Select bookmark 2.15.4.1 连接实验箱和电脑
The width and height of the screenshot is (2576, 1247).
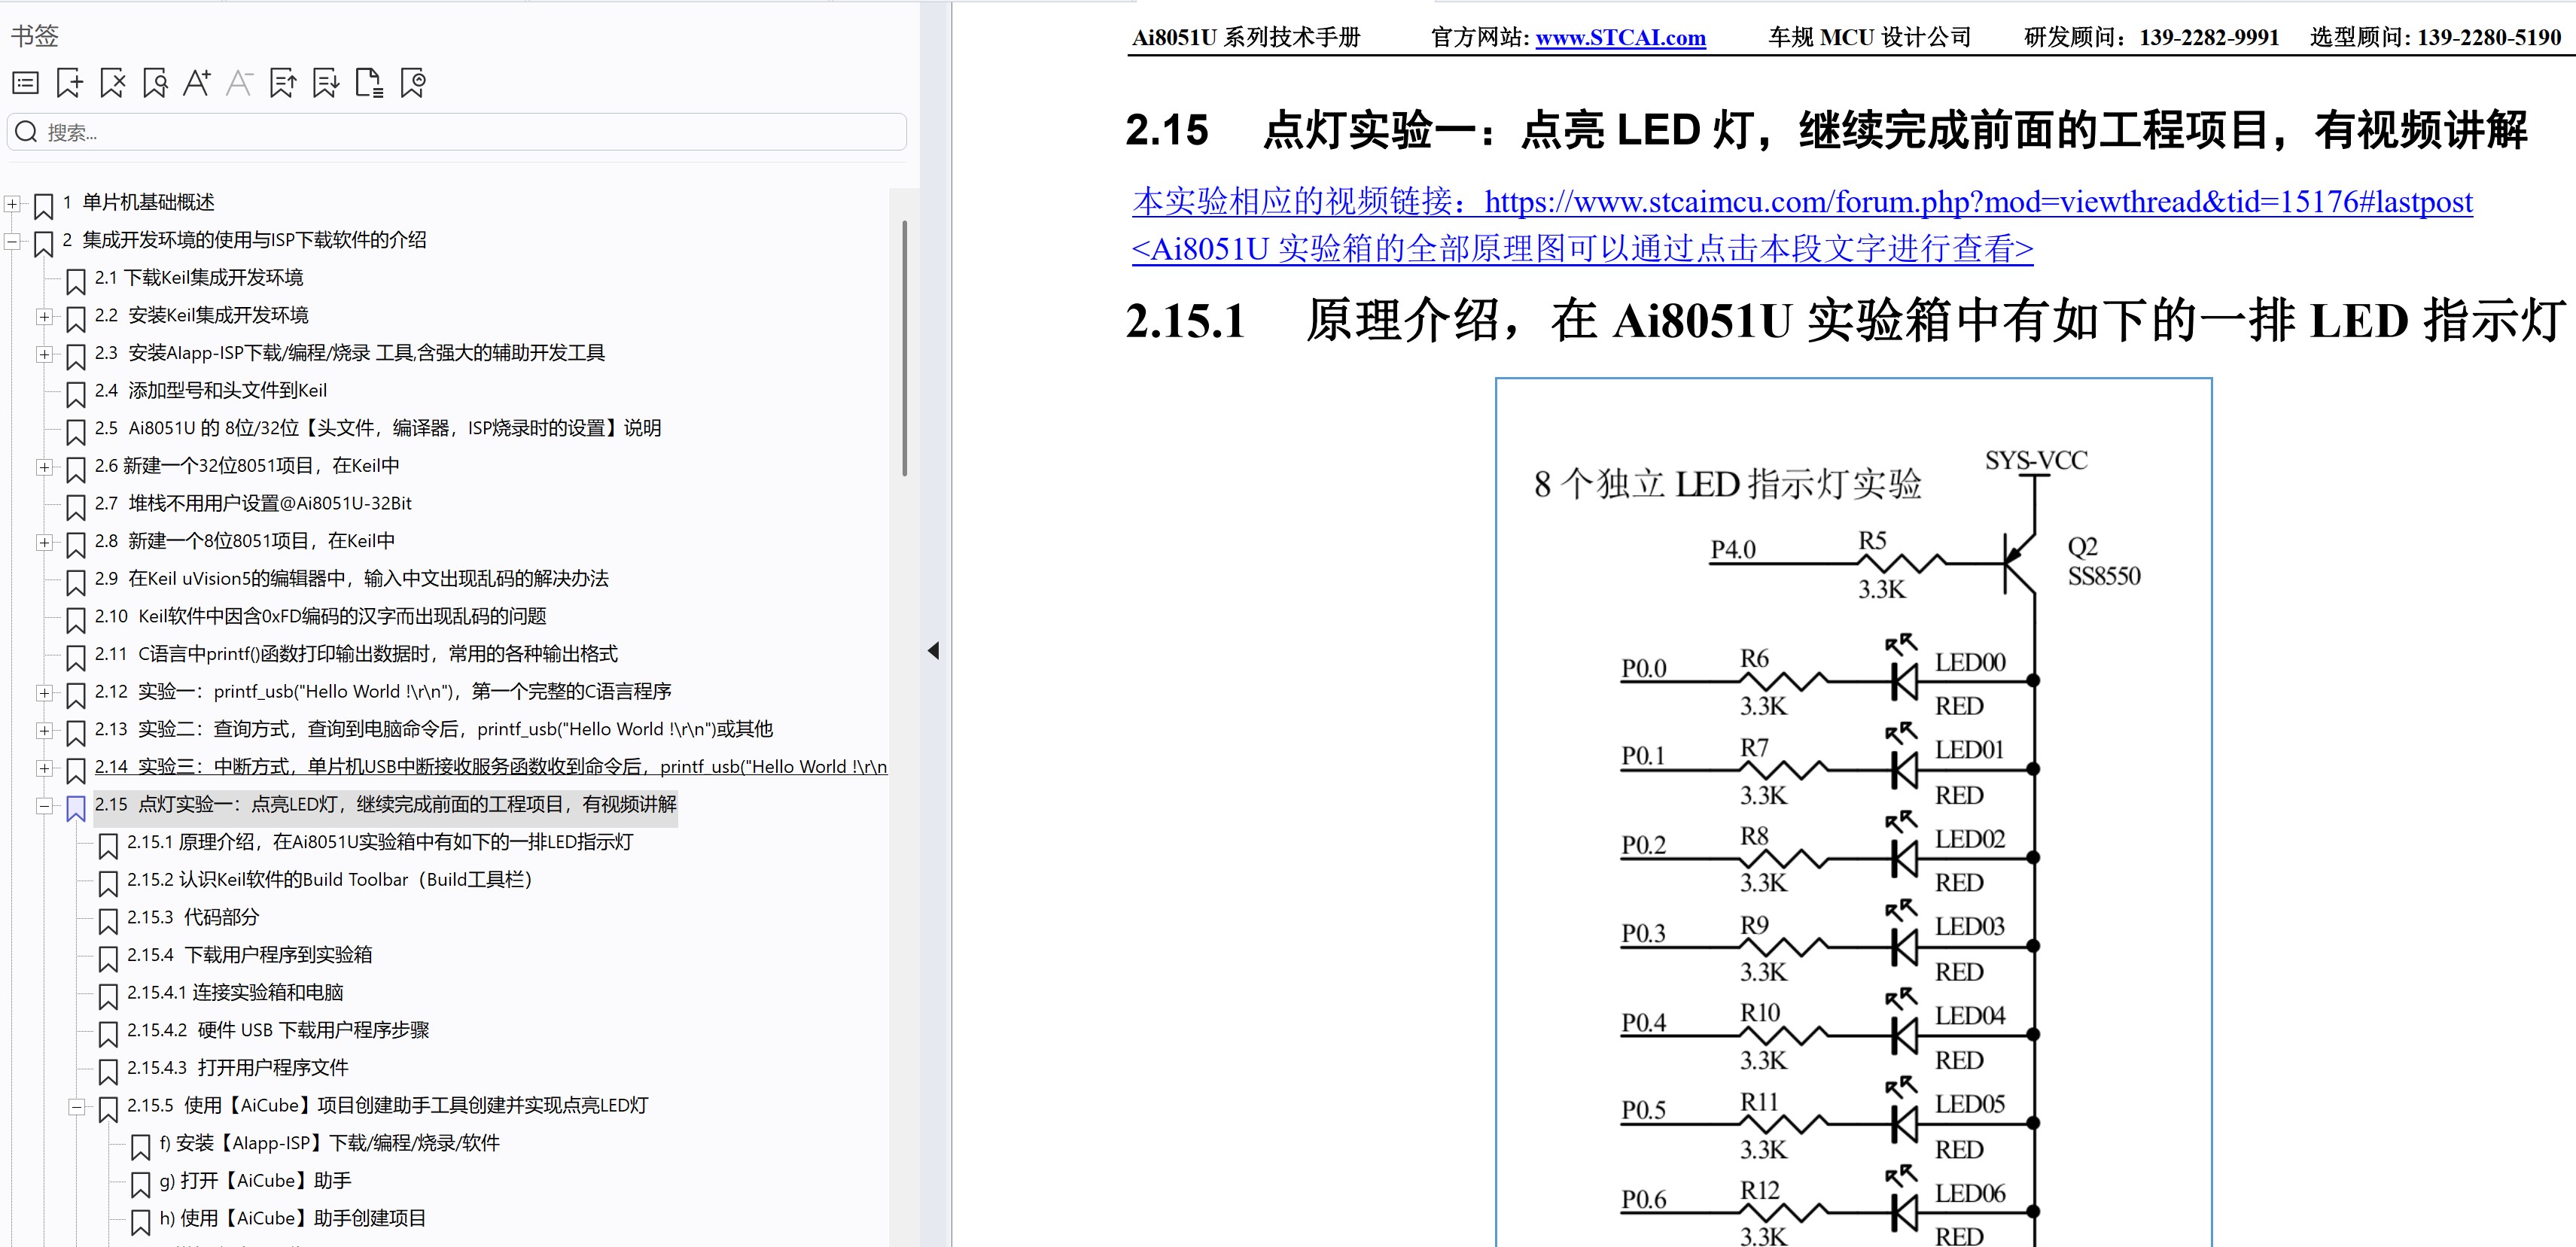pos(235,992)
